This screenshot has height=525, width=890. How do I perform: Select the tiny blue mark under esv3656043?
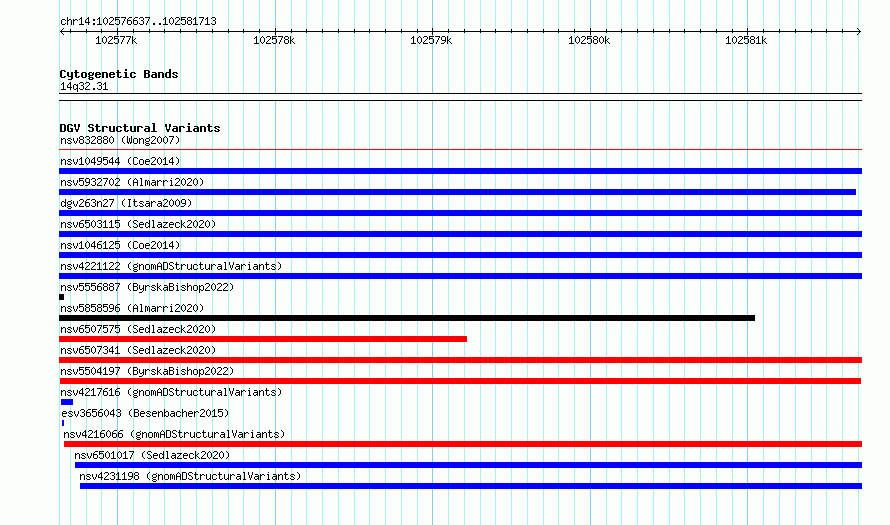click(x=62, y=423)
